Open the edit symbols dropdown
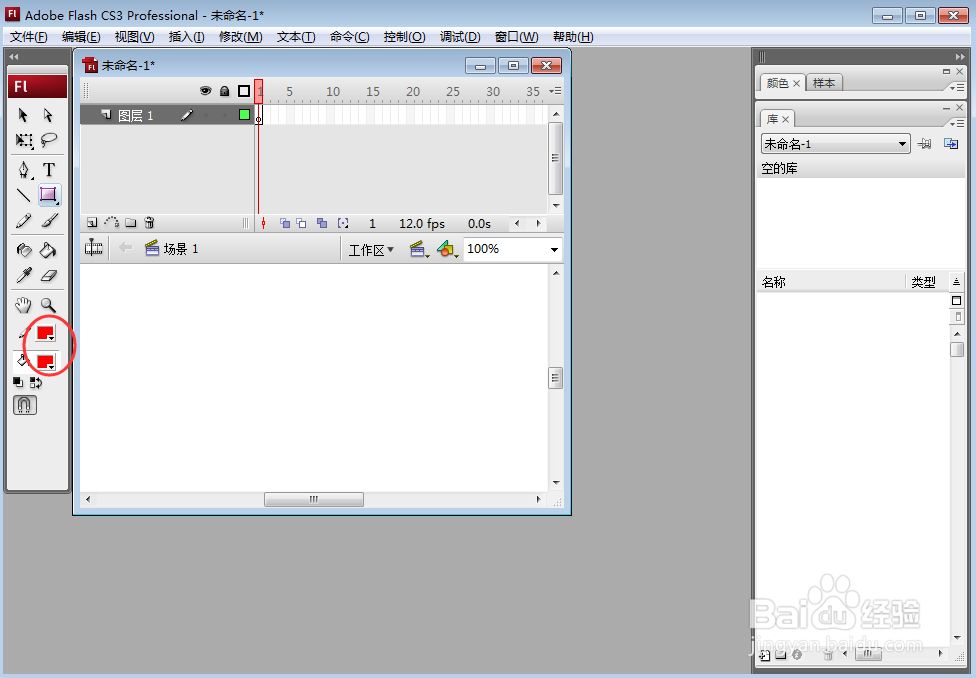This screenshot has width=976, height=678. 448,250
